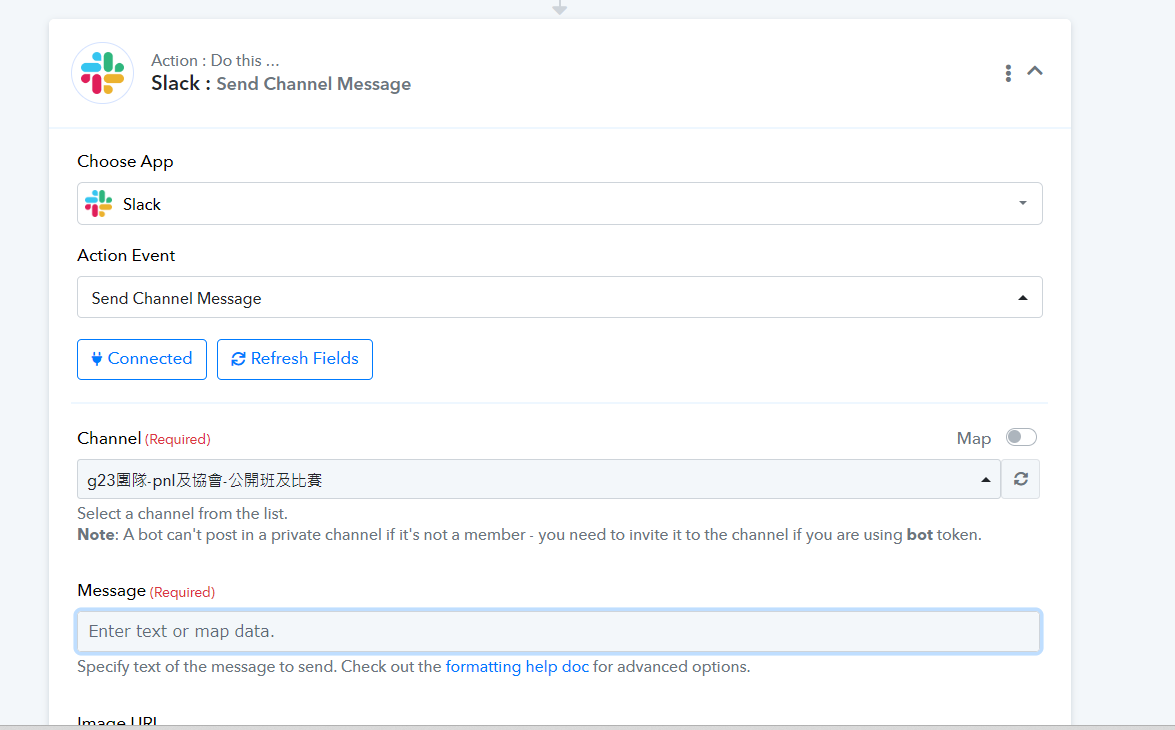The height and width of the screenshot is (730, 1175).
Task: Click the Refresh Fields button
Action: point(294,359)
